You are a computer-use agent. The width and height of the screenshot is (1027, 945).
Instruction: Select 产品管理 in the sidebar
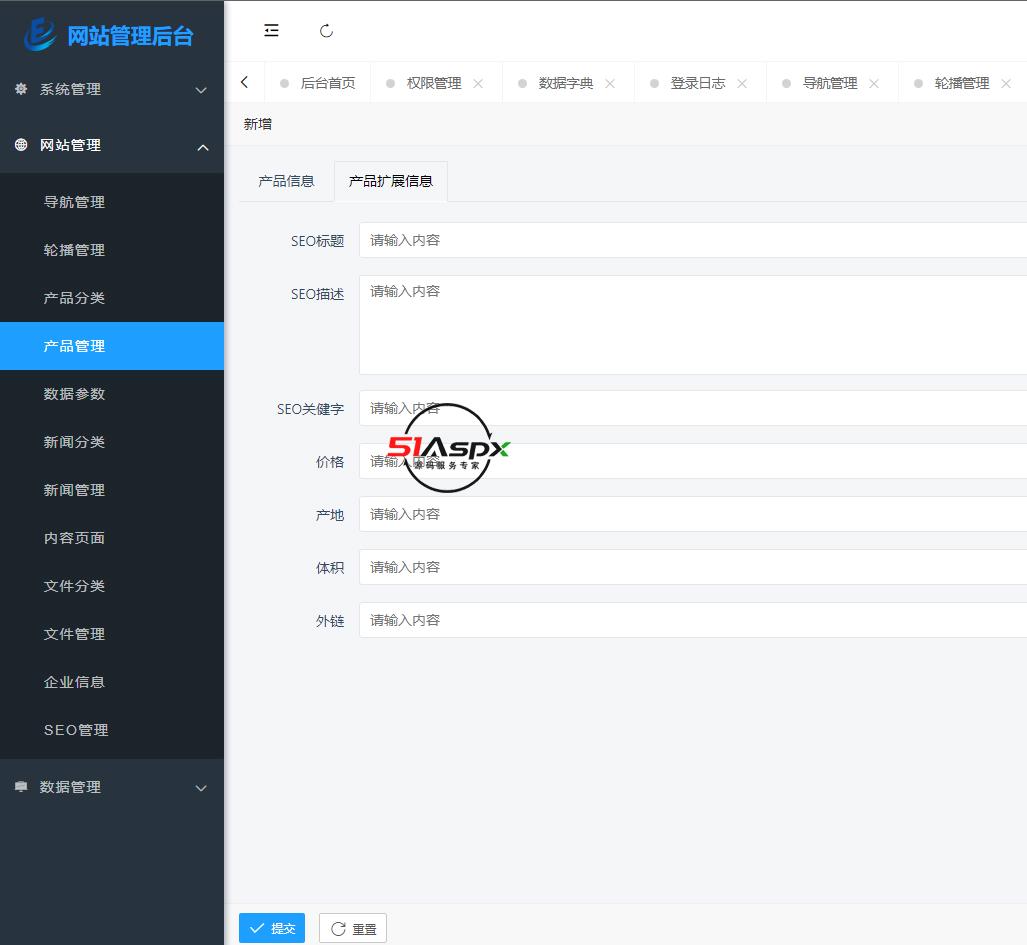(x=112, y=346)
